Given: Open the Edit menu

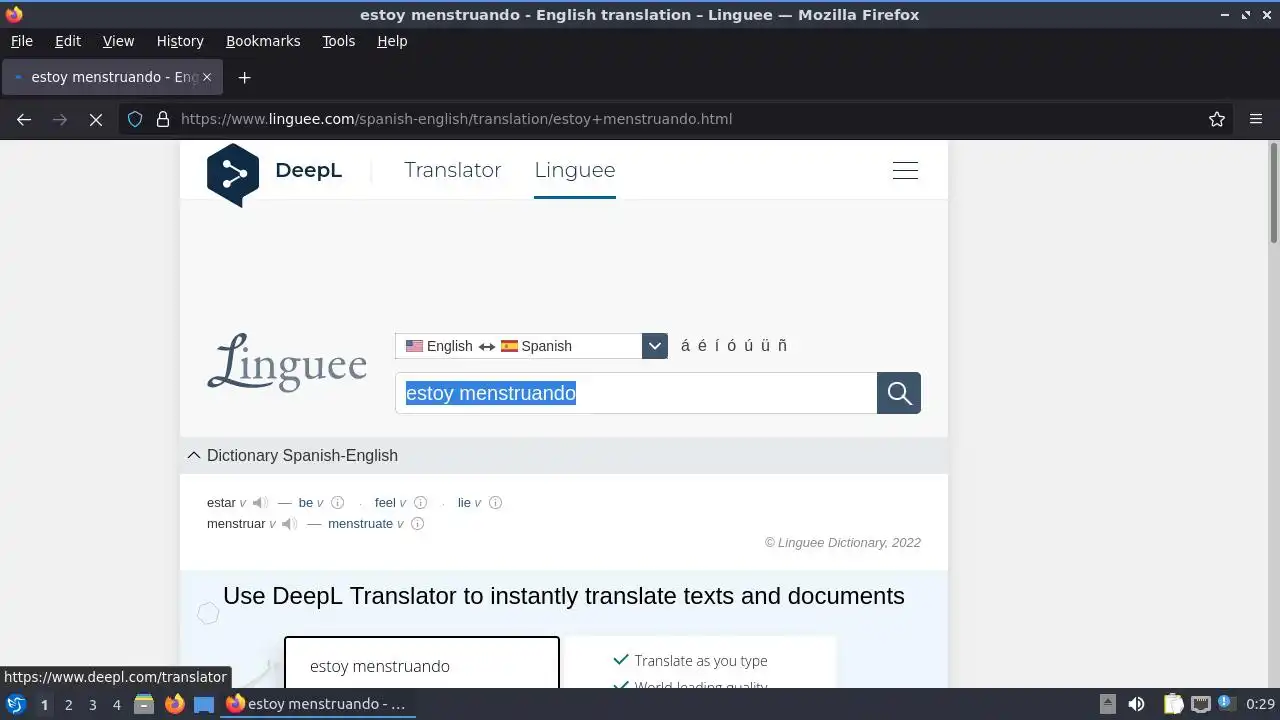Looking at the screenshot, I should [68, 41].
